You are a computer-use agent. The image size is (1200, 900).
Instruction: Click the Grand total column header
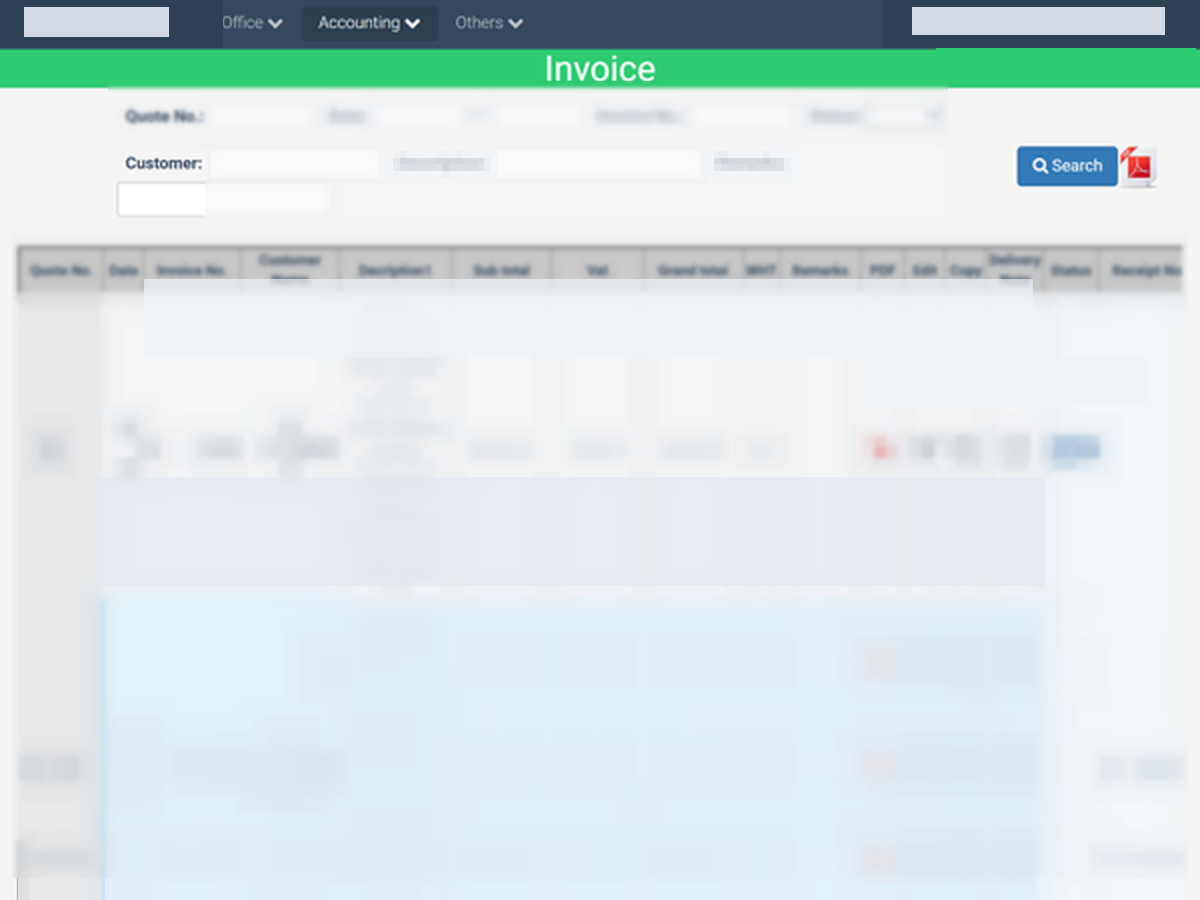[x=693, y=270]
